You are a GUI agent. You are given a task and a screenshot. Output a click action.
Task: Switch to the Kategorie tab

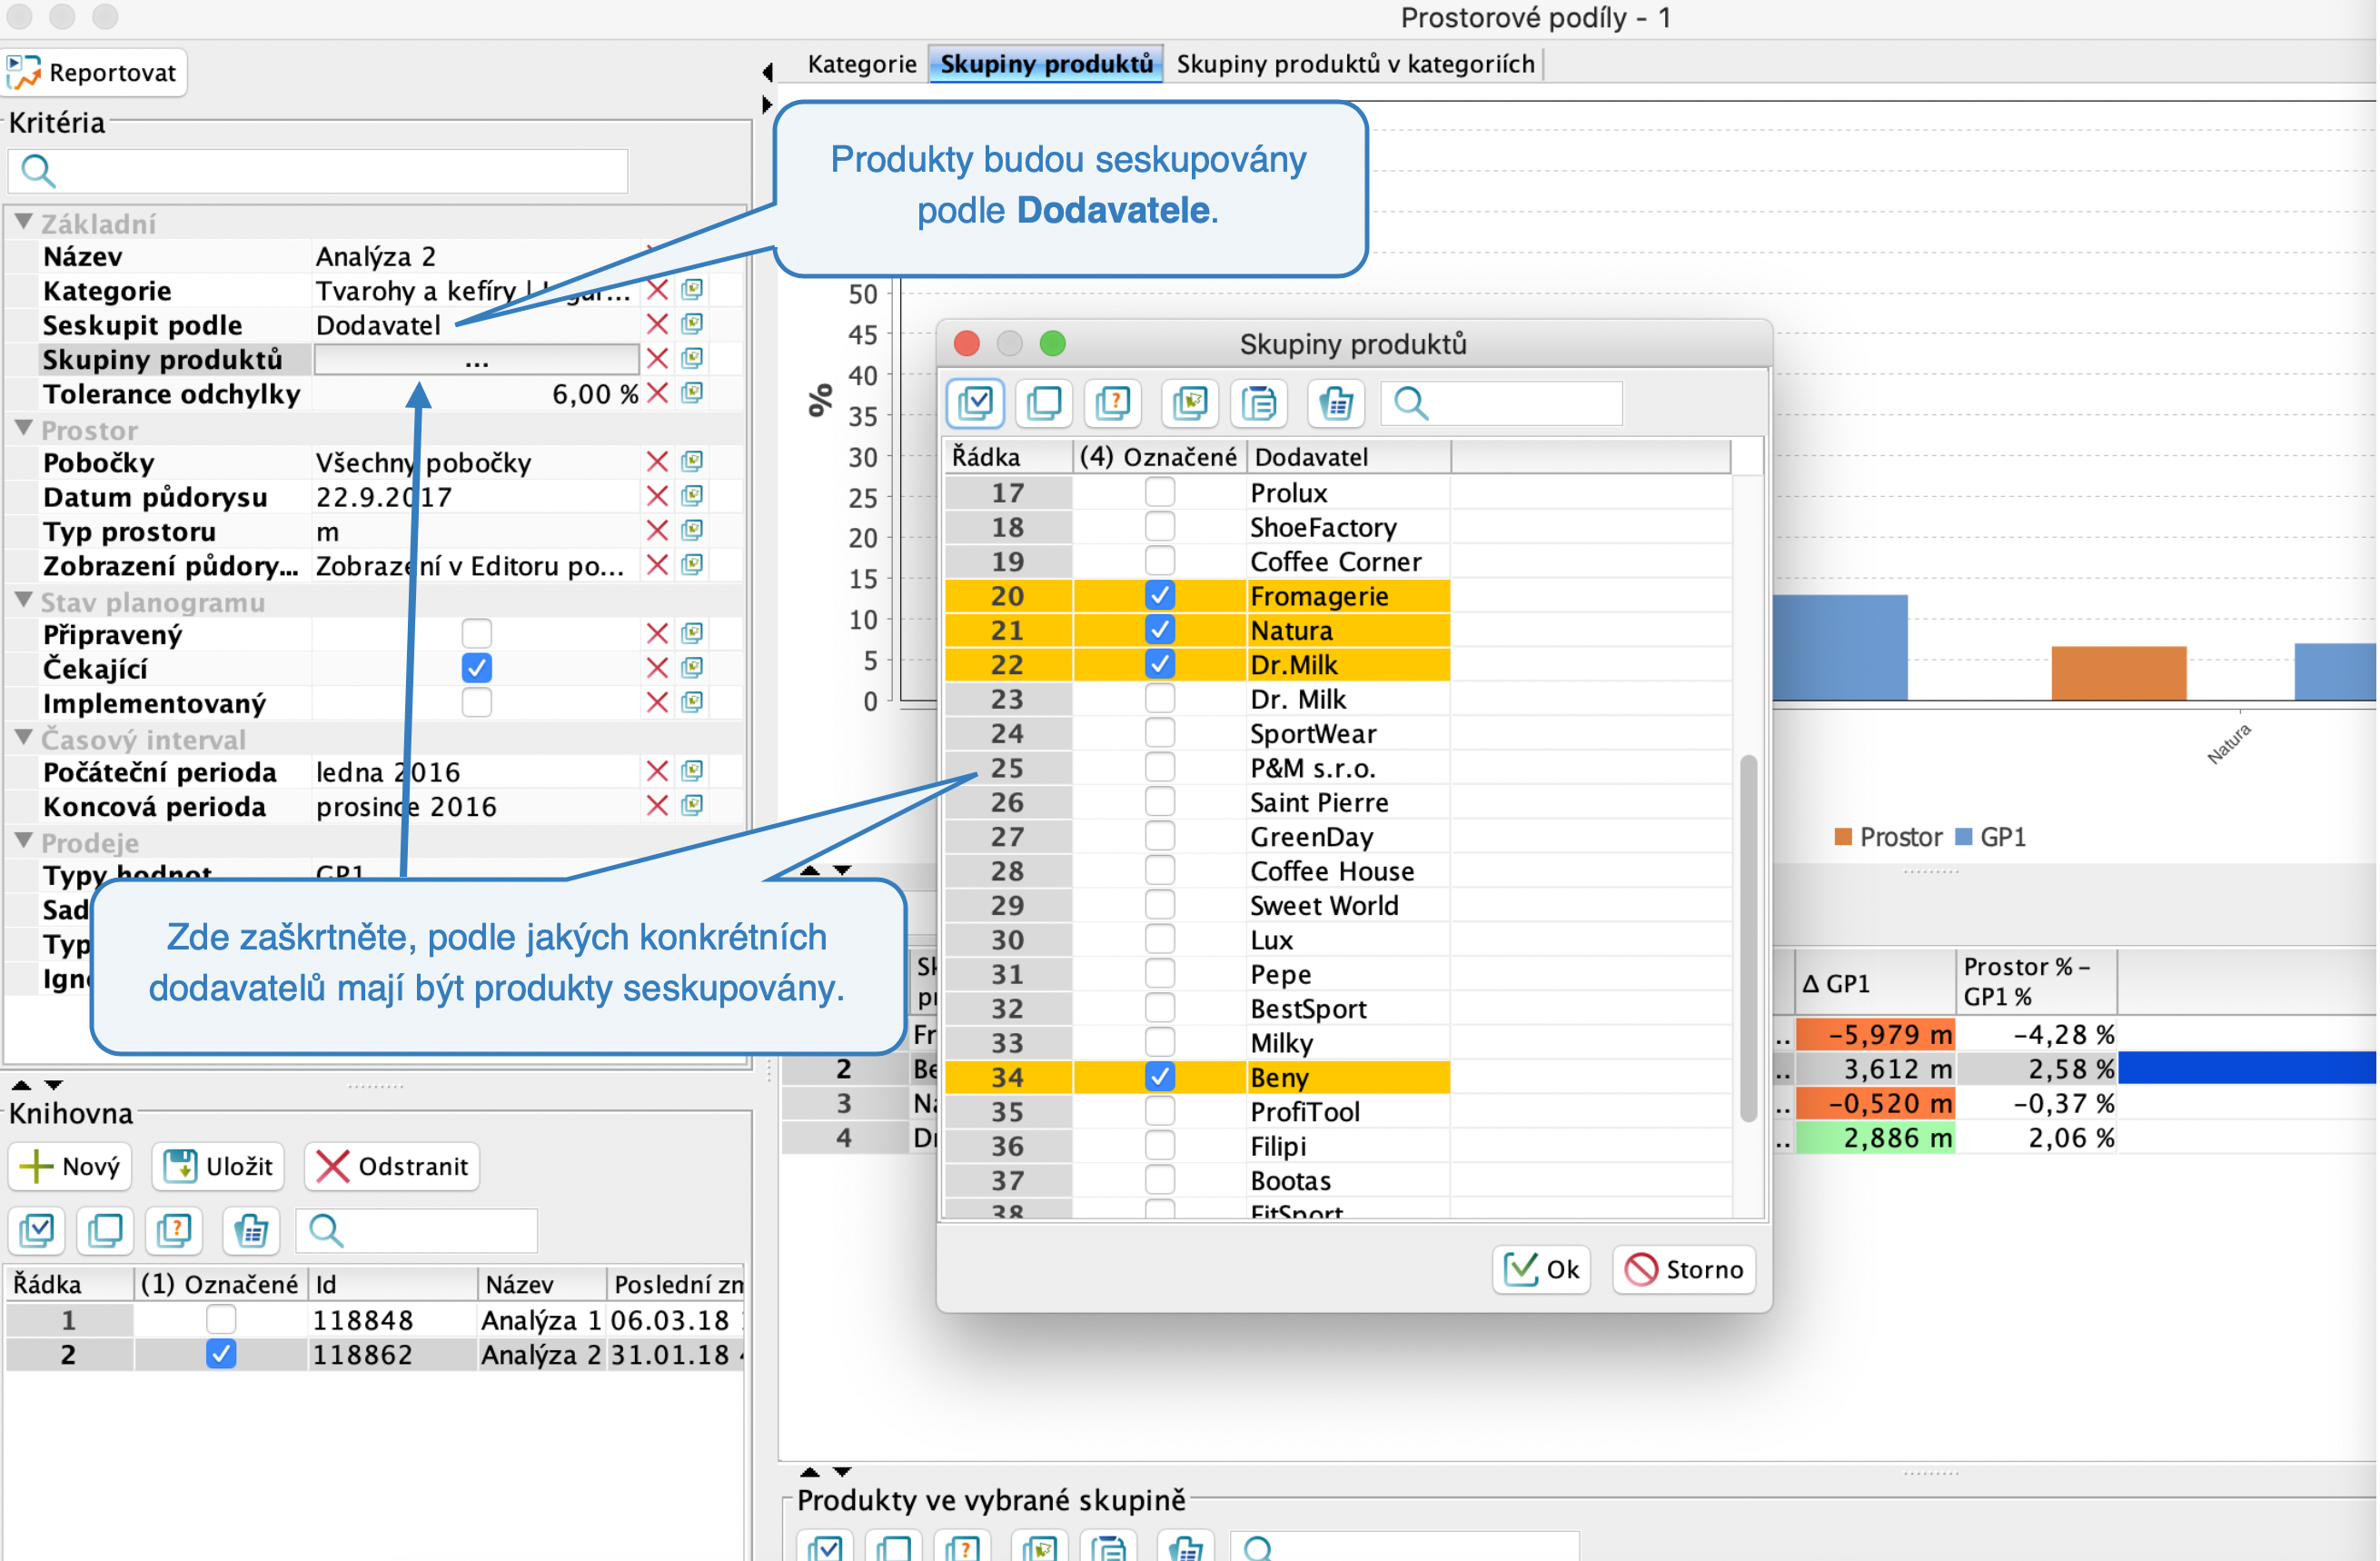point(862,64)
